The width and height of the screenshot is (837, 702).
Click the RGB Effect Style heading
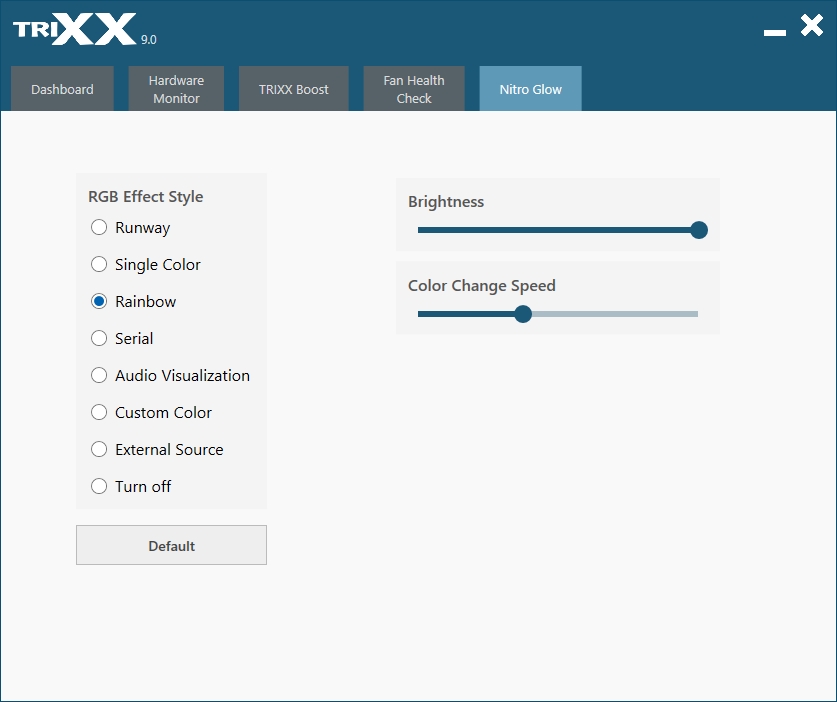(x=146, y=196)
